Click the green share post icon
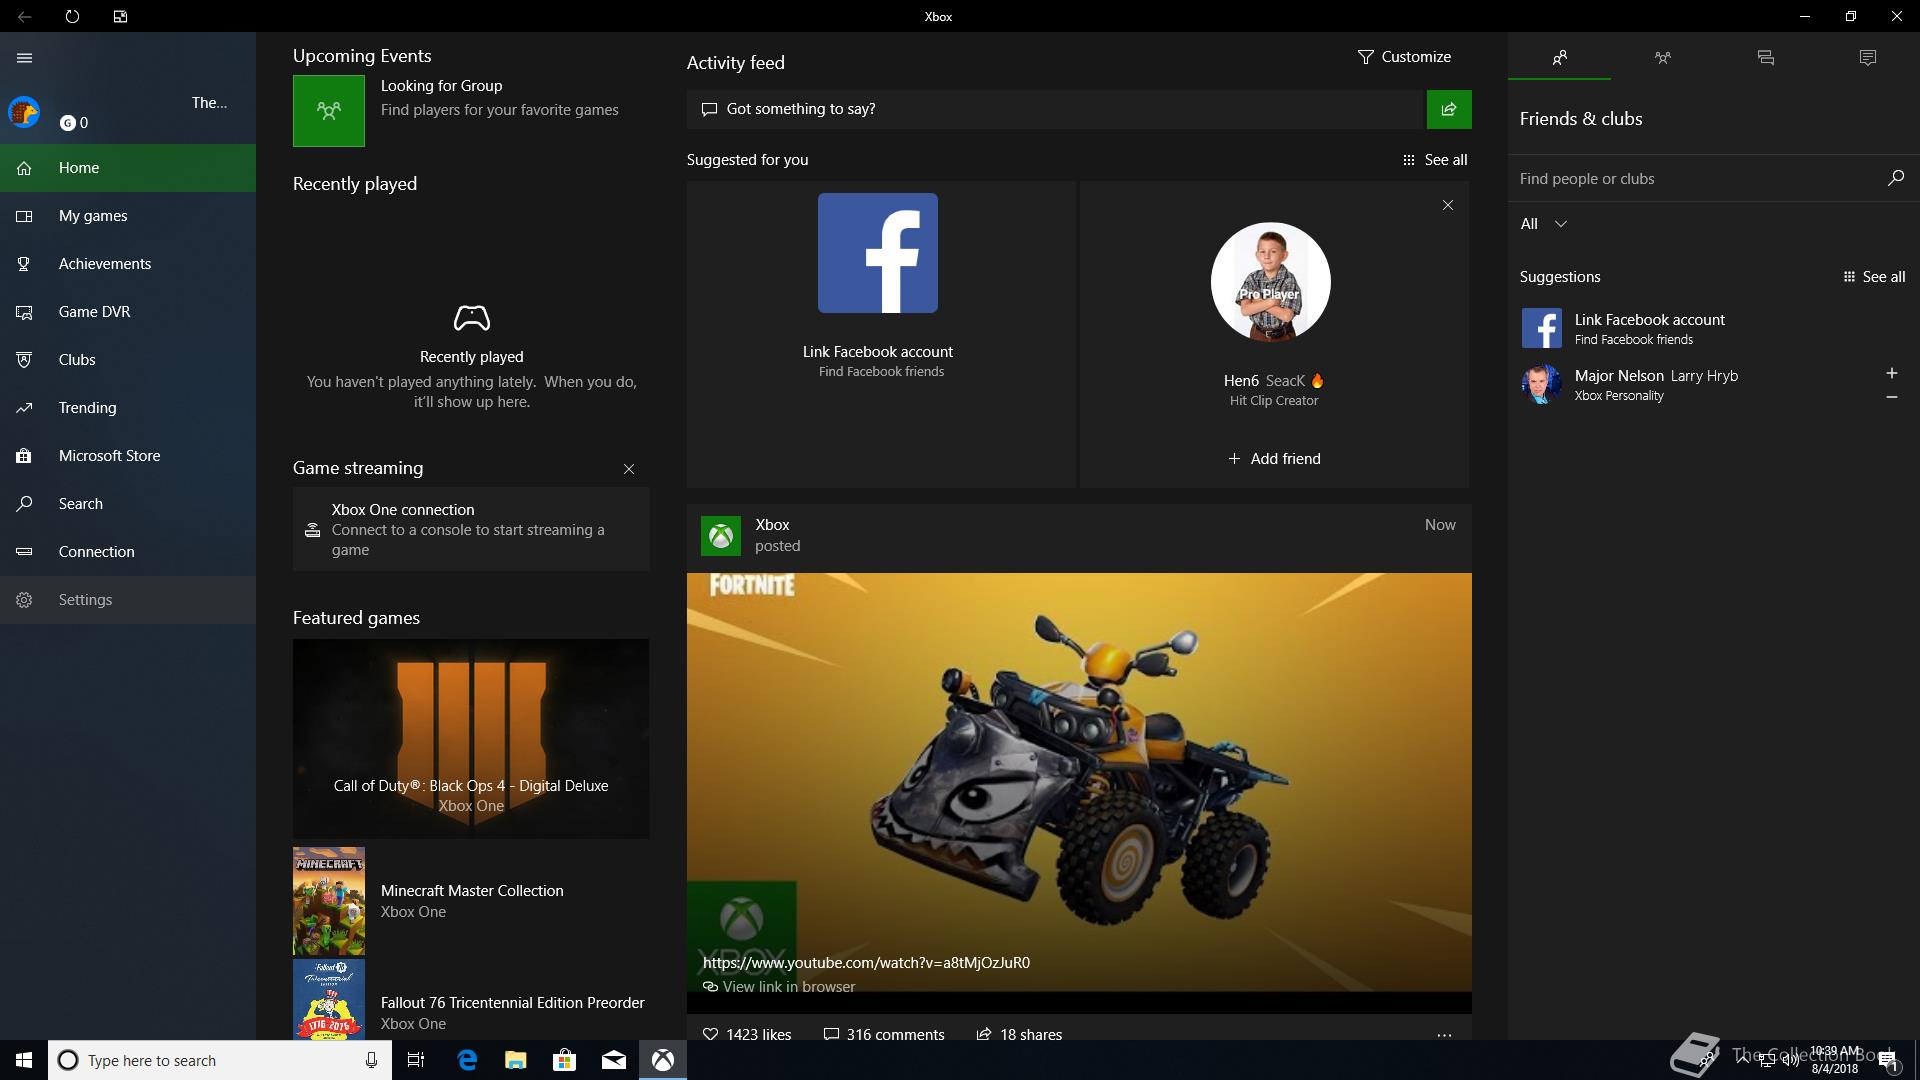This screenshot has height=1080, width=1920. pos(1449,109)
